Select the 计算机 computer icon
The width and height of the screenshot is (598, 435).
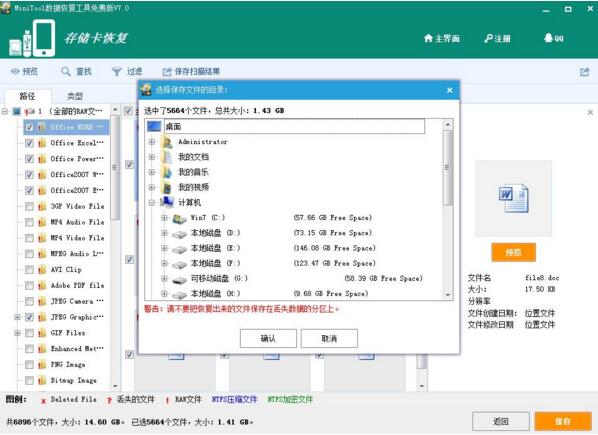(x=167, y=202)
